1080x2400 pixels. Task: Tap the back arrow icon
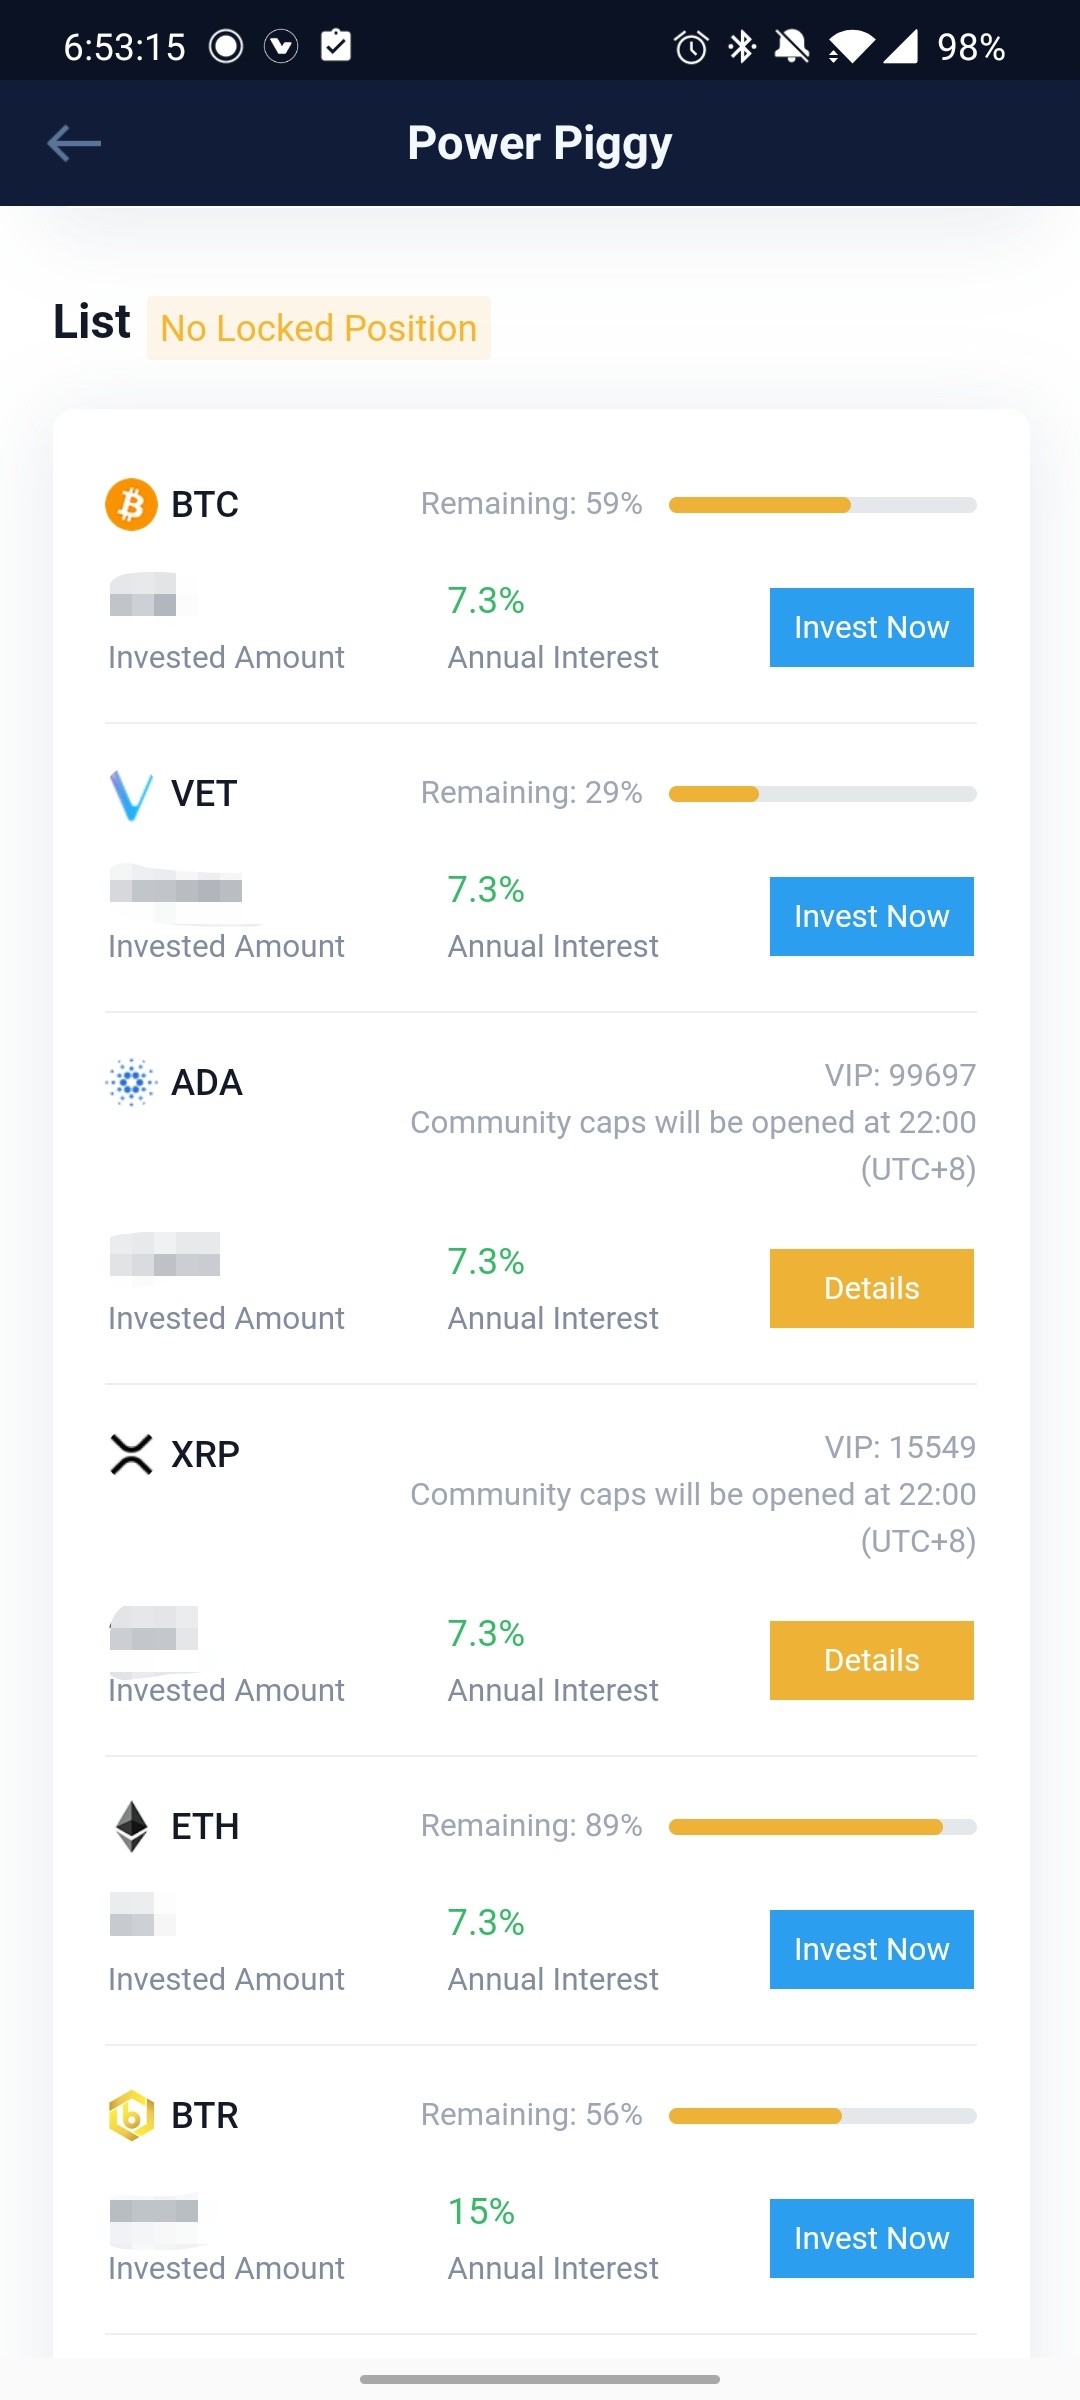[x=74, y=143]
